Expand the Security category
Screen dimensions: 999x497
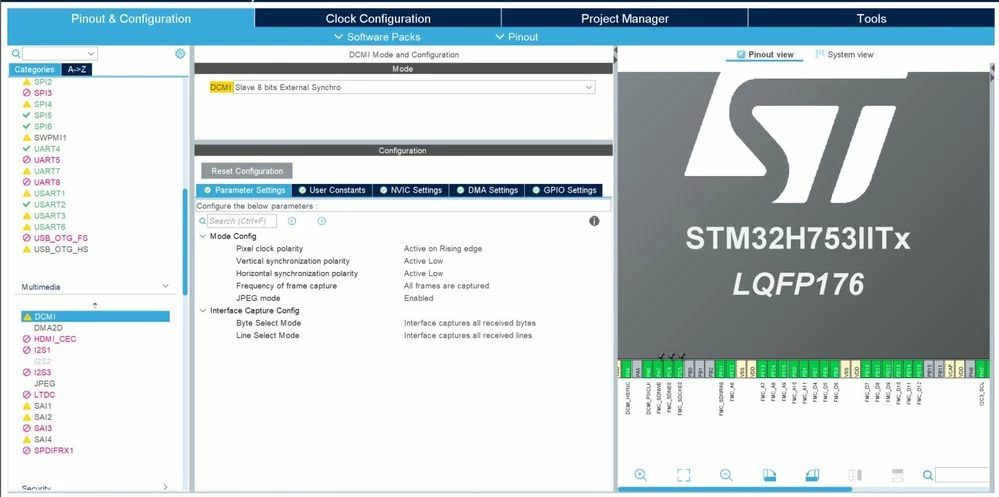click(x=166, y=487)
